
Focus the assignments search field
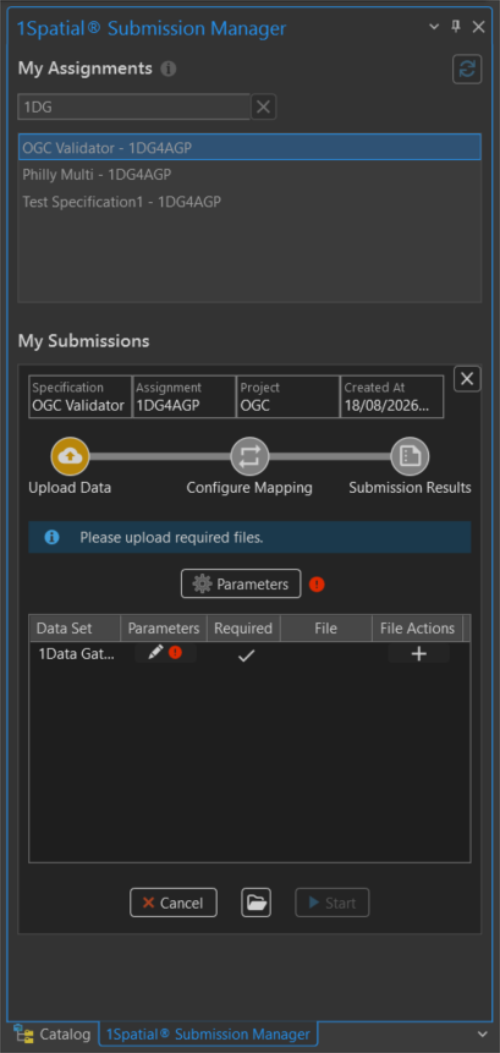134,107
